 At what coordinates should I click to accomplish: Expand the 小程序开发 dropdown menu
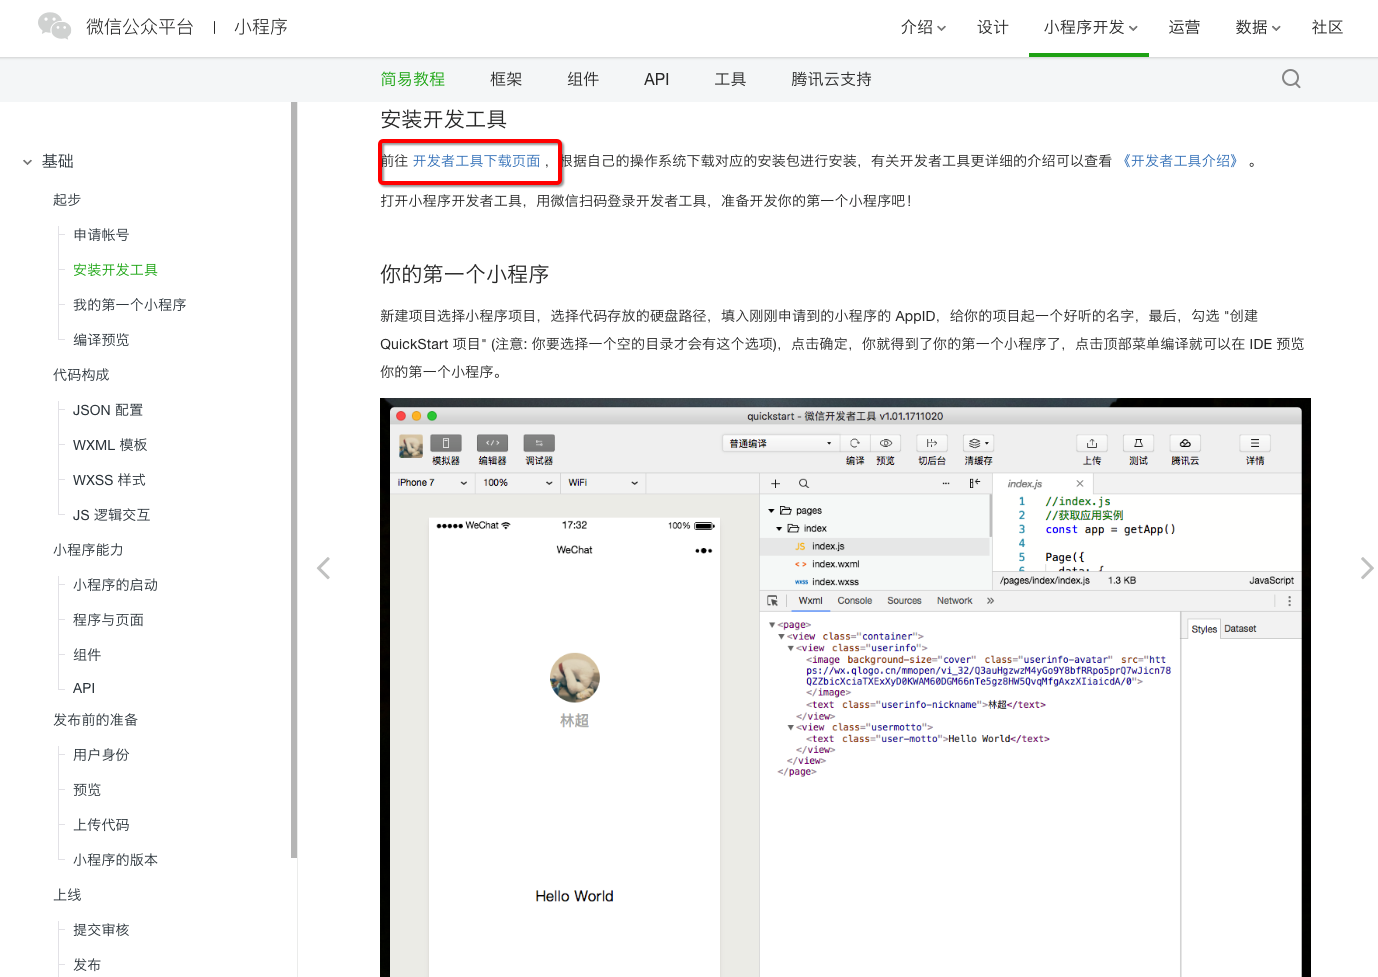(x=1090, y=27)
